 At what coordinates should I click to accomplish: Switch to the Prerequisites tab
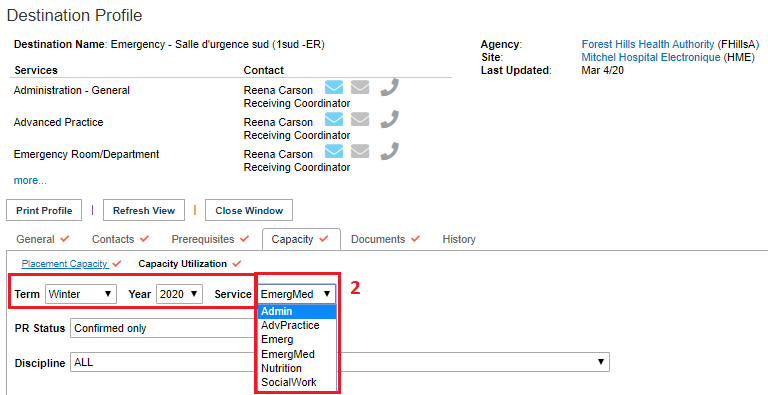[x=210, y=239]
